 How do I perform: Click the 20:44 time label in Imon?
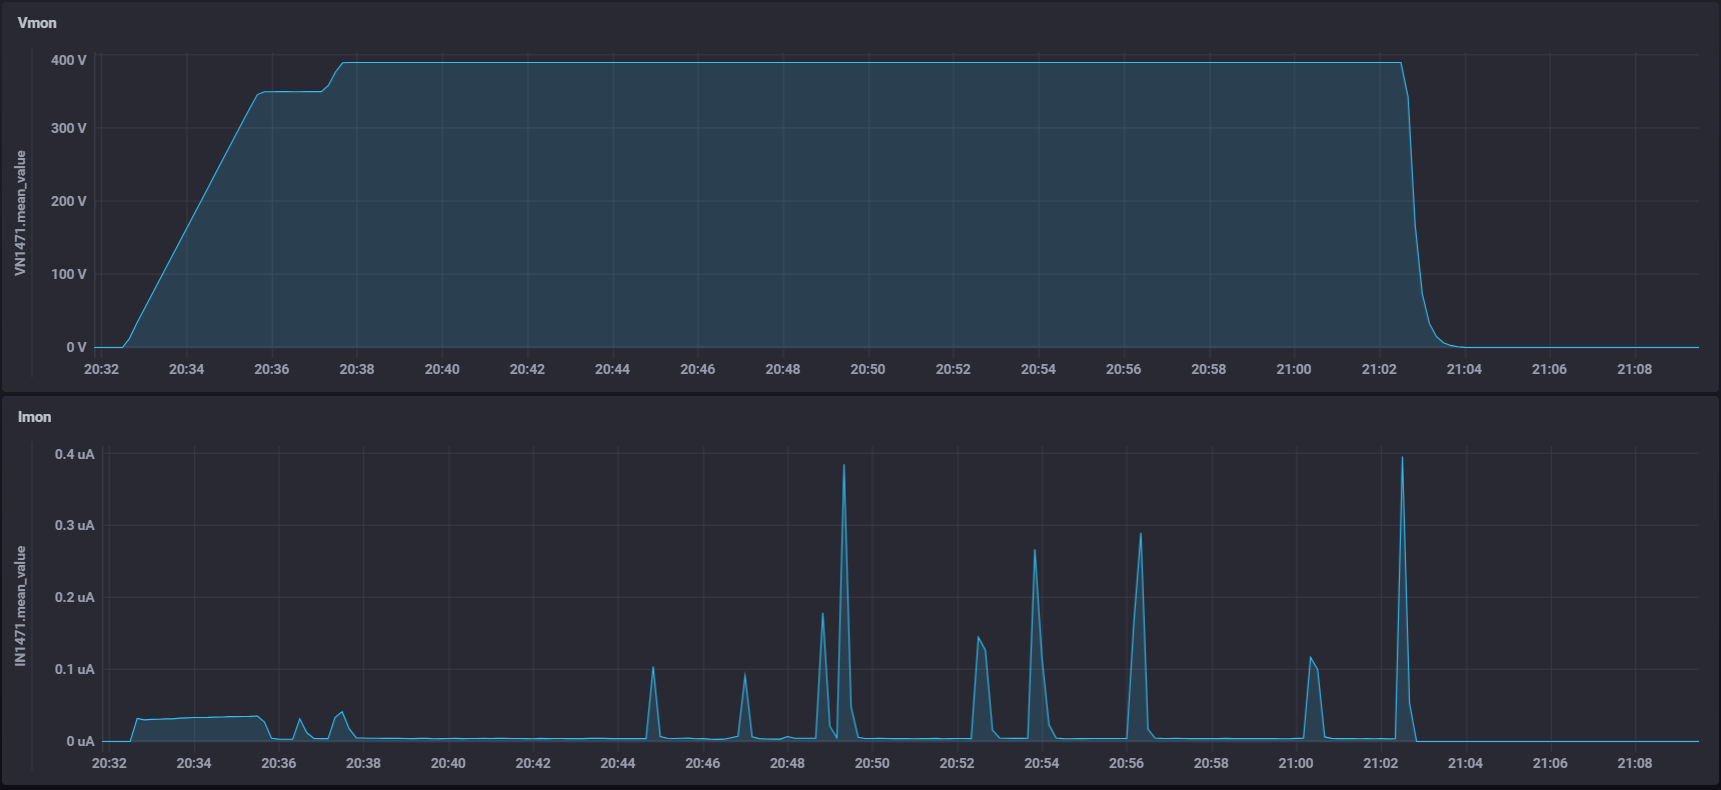point(618,763)
